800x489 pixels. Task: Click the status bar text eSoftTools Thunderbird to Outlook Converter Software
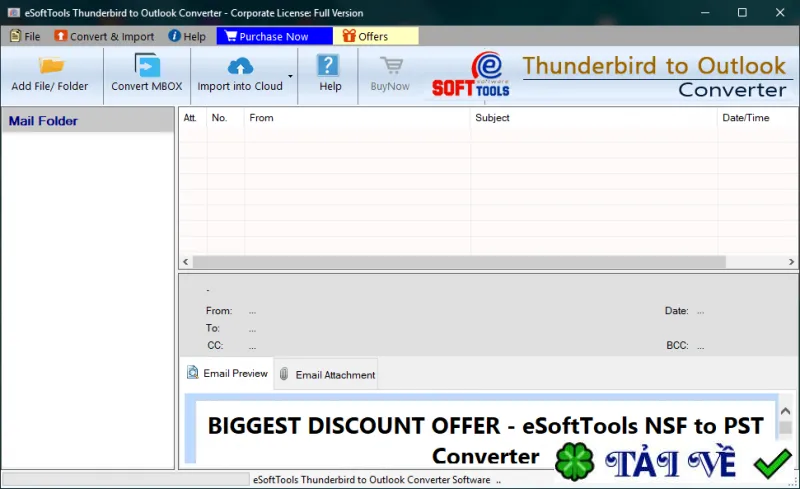[371, 480]
